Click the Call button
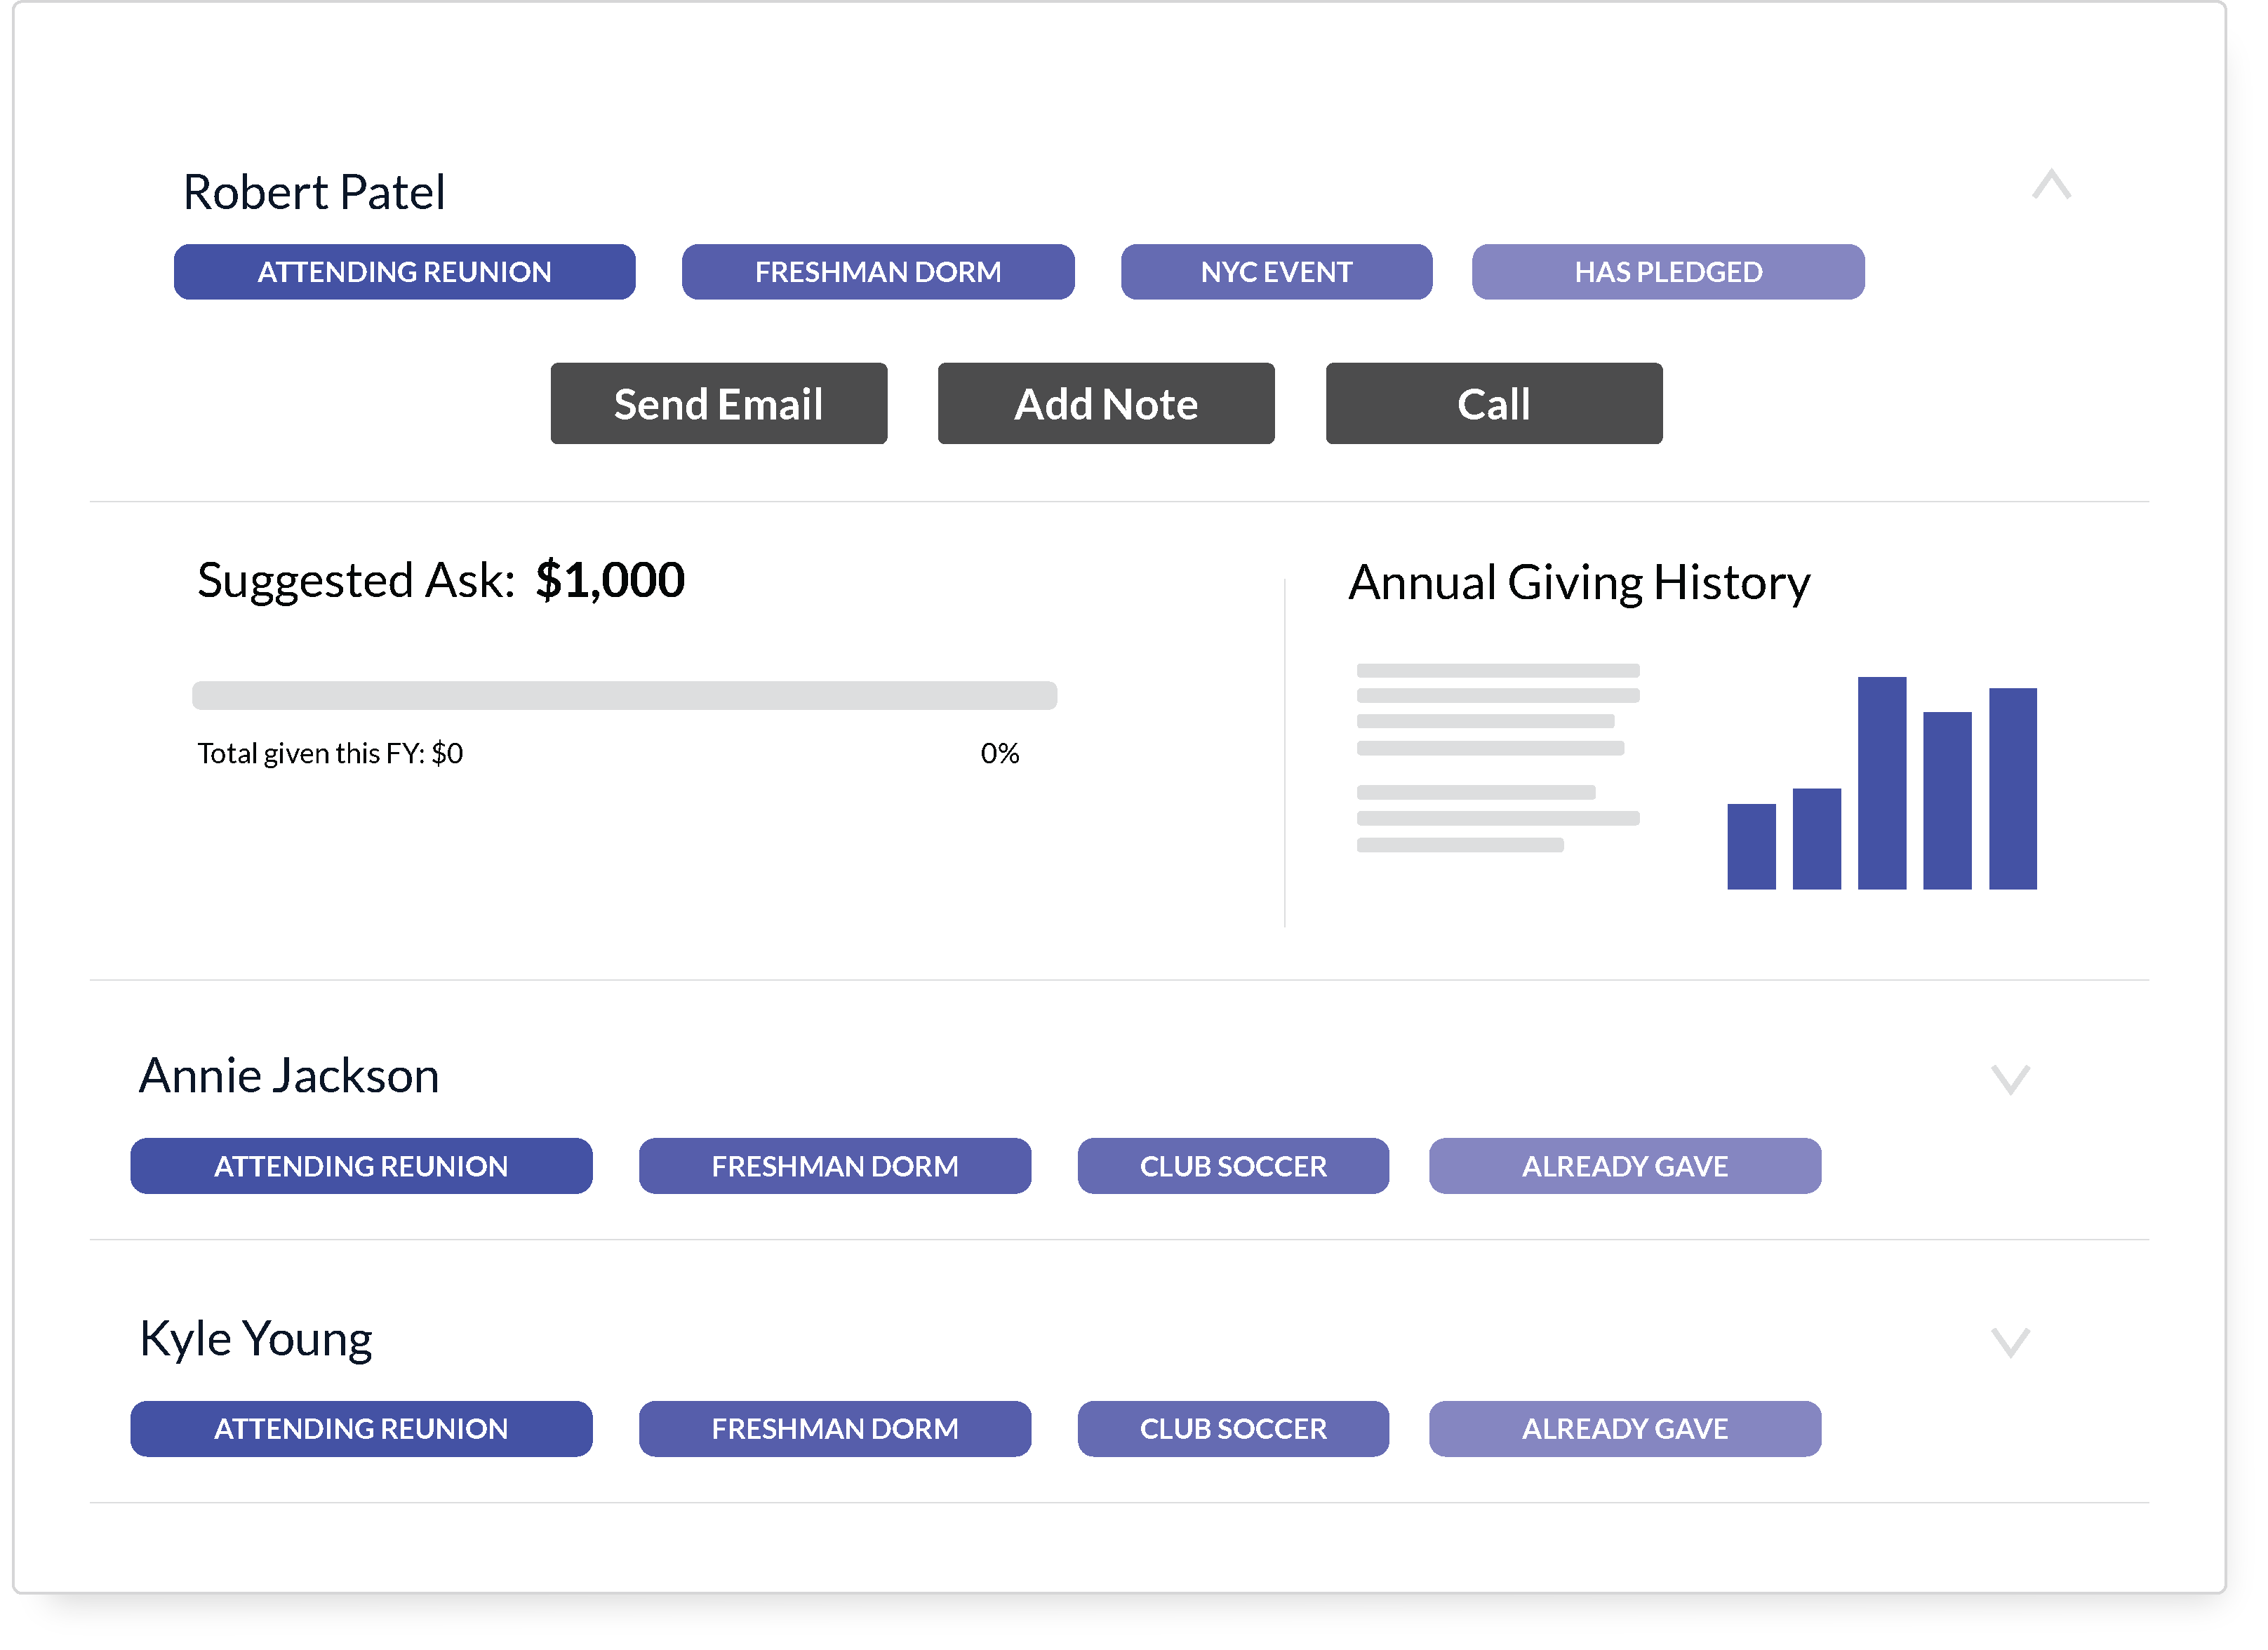The height and width of the screenshot is (1650, 2268). point(1494,404)
